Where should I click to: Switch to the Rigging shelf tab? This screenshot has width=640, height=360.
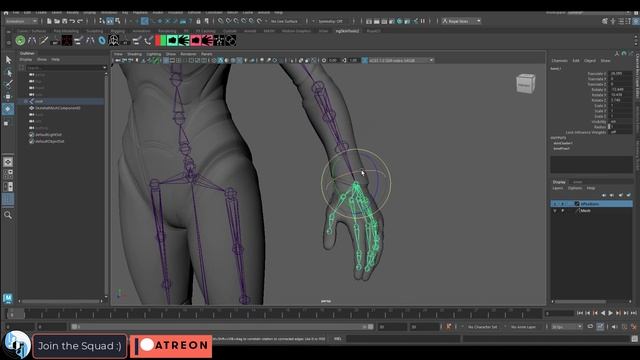pos(118,31)
